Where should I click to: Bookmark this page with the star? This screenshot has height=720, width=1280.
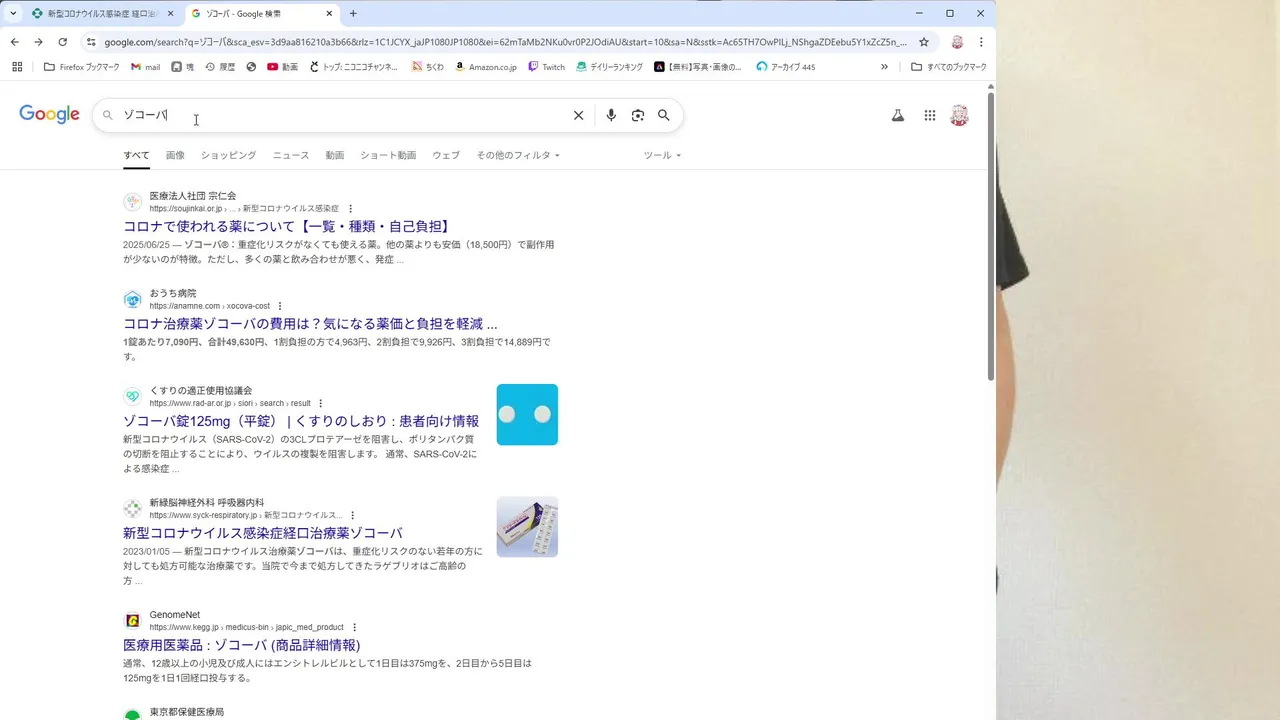(924, 42)
